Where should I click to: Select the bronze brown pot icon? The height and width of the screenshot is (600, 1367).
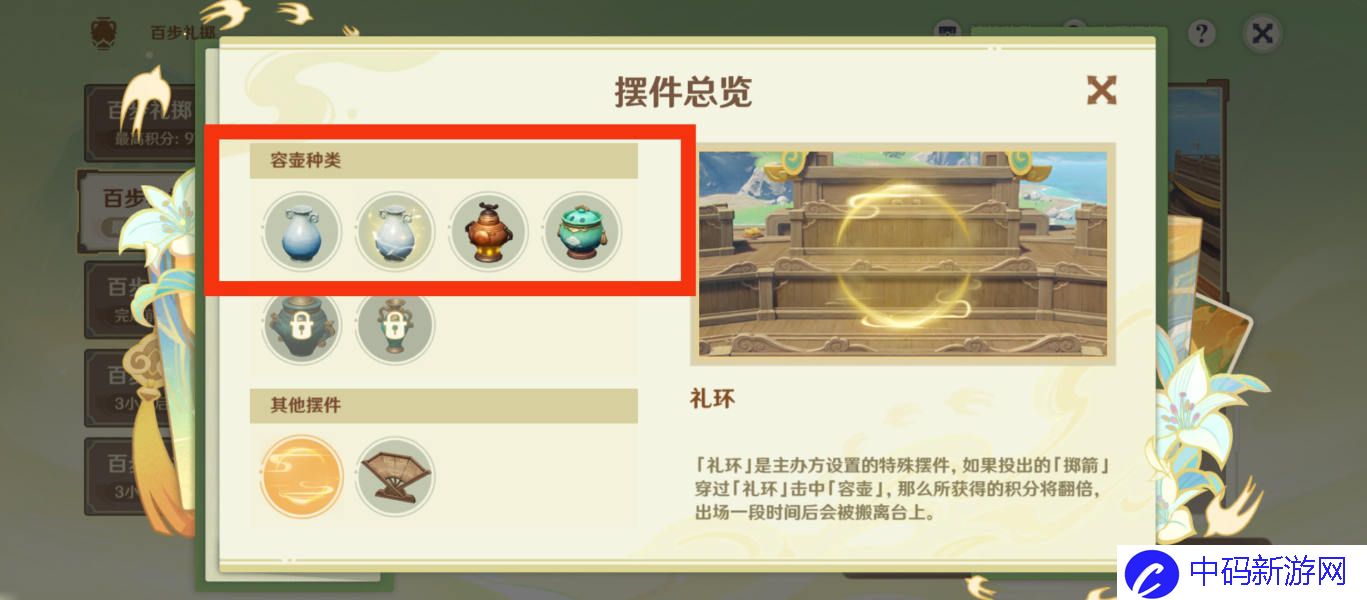click(x=489, y=232)
